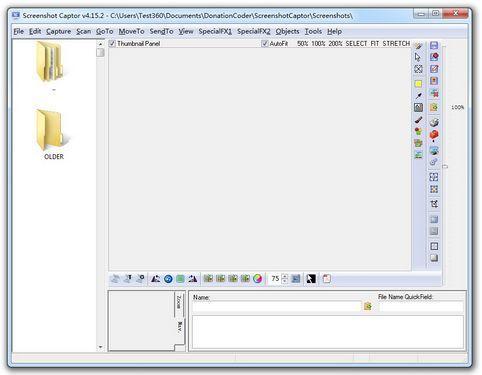Open the Objects menu
The width and height of the screenshot is (482, 375).
(x=287, y=31)
